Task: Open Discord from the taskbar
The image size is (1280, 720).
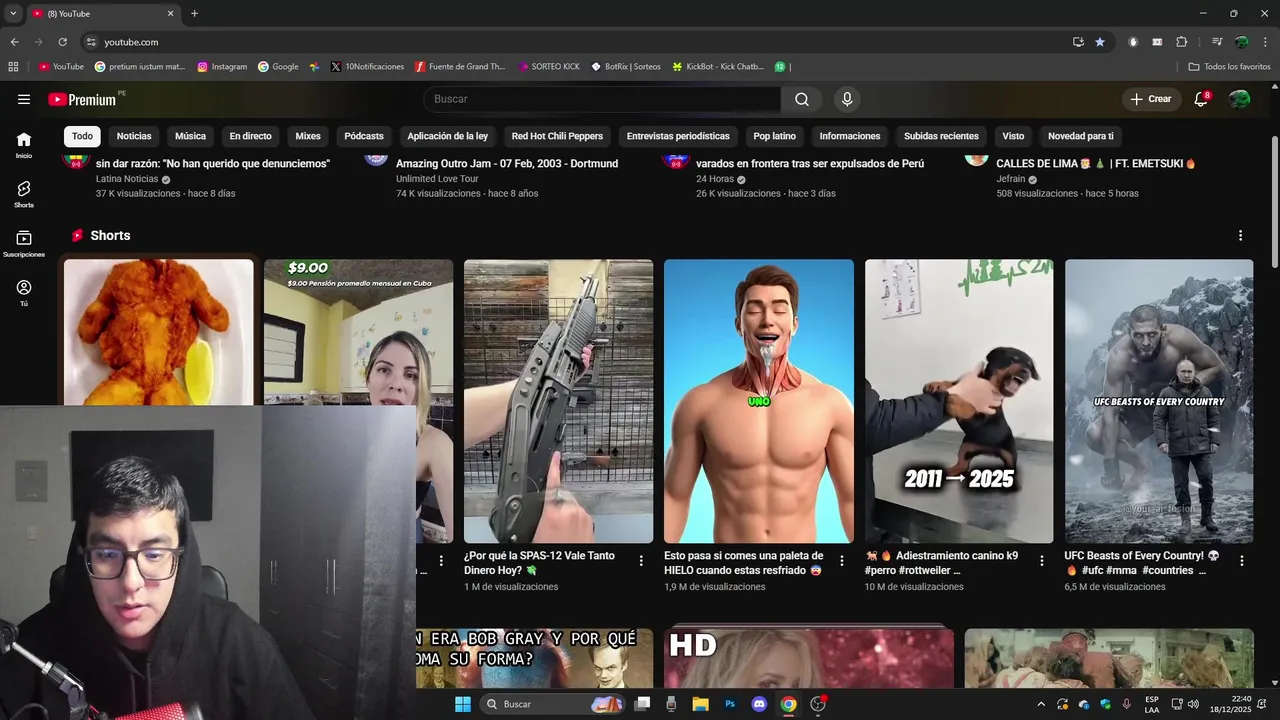Action: tap(759, 704)
